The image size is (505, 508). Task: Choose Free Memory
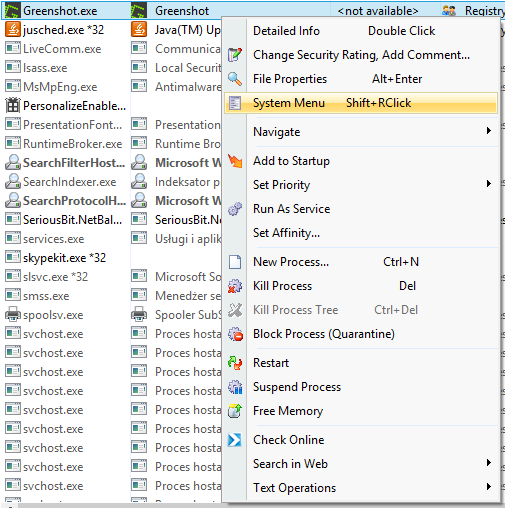[x=361, y=411]
